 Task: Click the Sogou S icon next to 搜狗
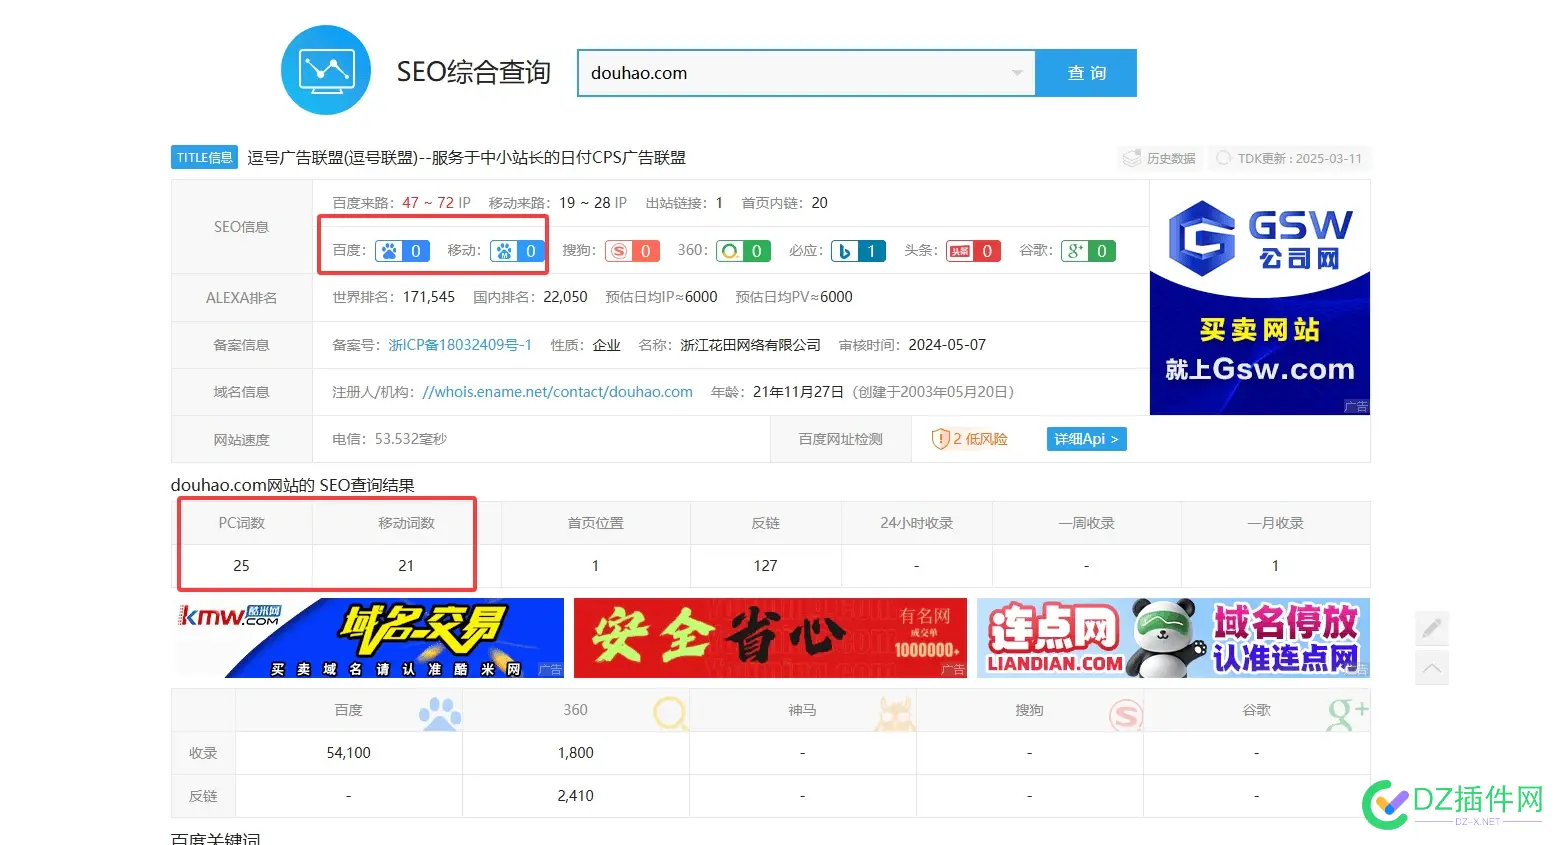pos(616,251)
